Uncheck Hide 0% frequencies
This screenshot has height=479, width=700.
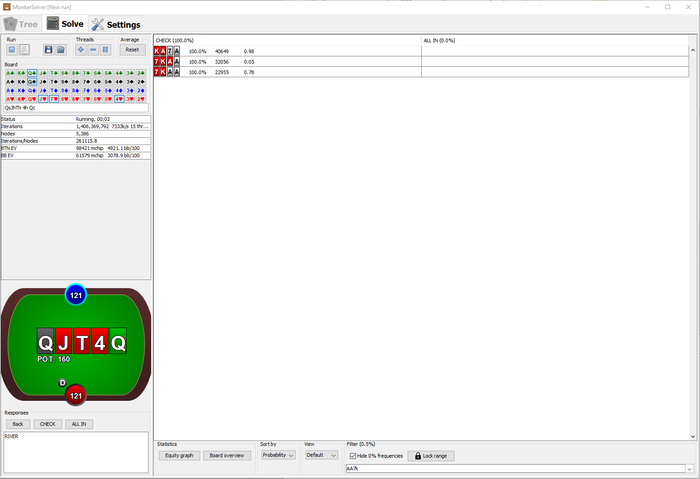(x=353, y=456)
